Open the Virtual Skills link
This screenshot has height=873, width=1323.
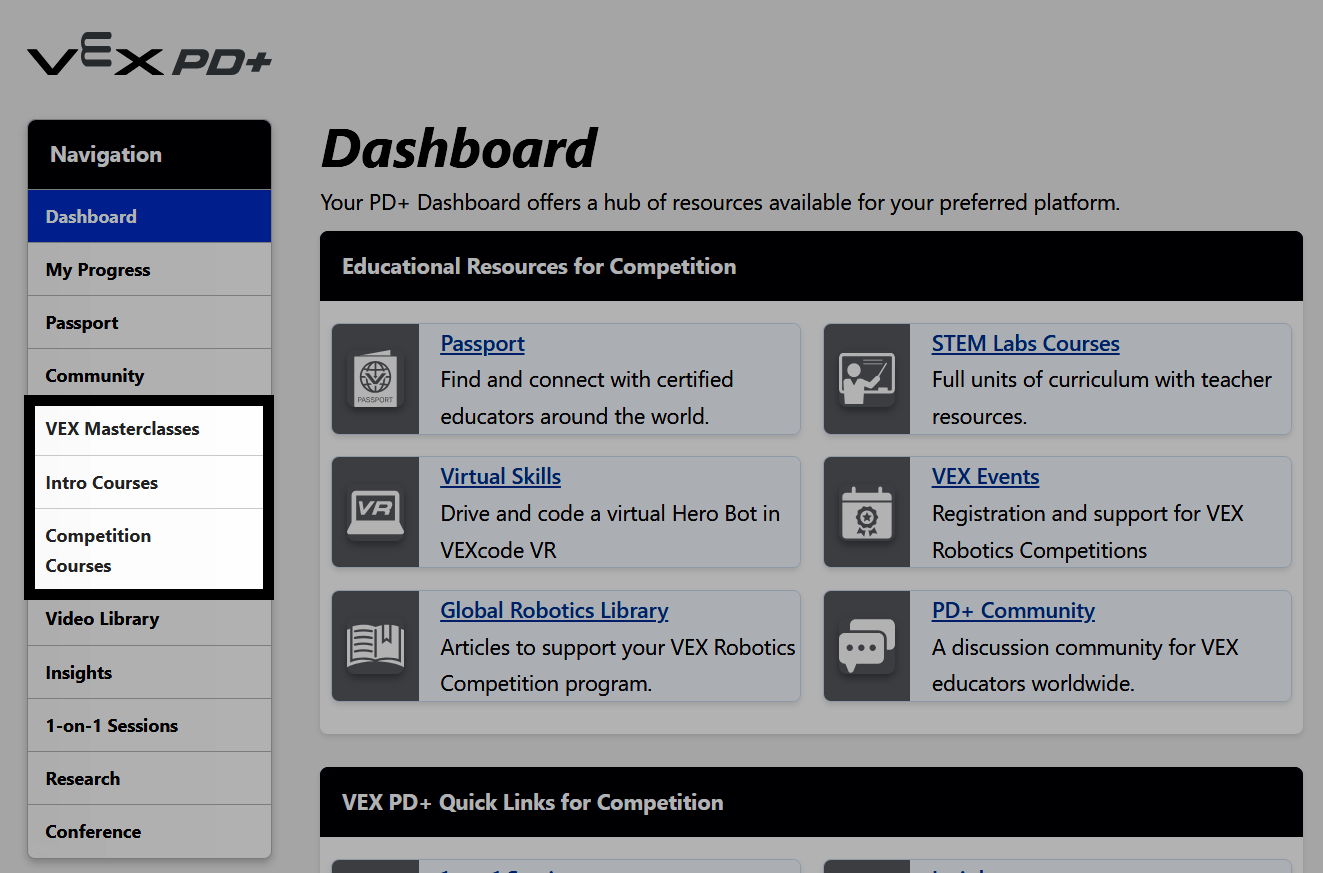click(500, 476)
